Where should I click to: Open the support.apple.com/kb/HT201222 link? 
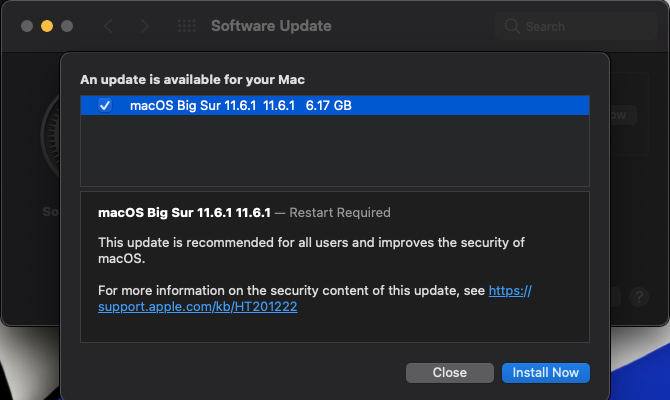coord(198,307)
